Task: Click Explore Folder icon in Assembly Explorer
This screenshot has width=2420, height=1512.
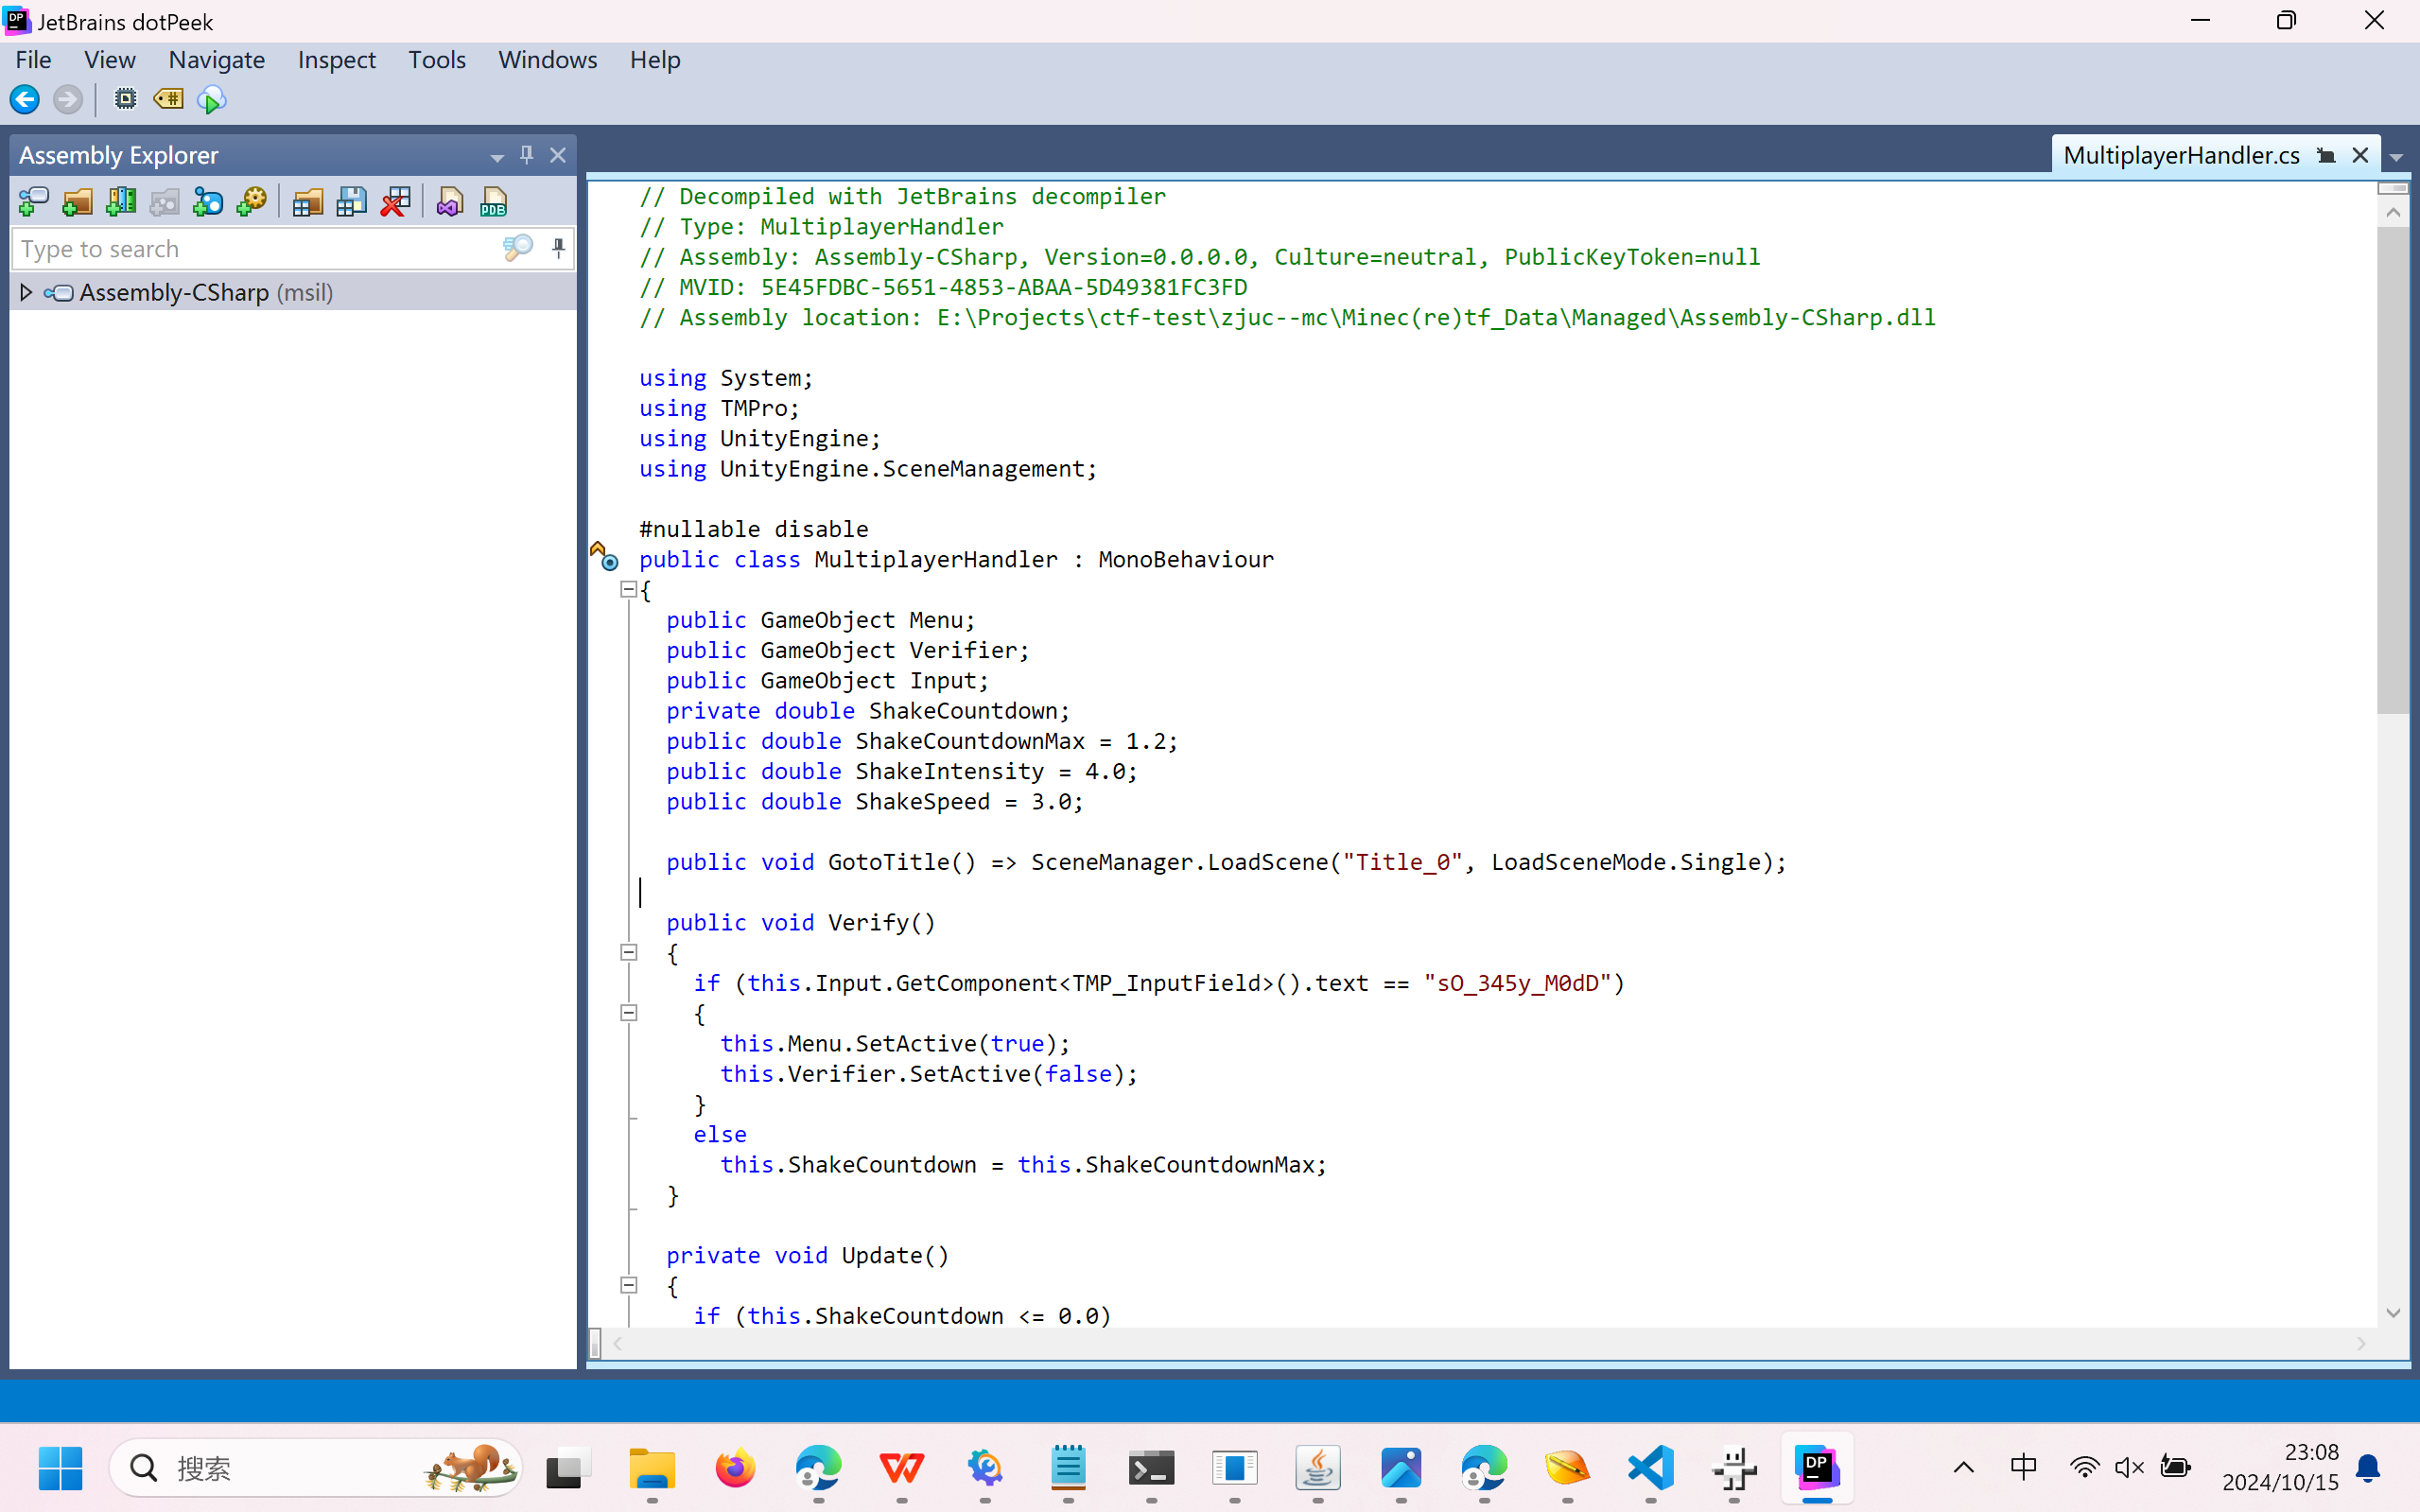Action: click(77, 203)
